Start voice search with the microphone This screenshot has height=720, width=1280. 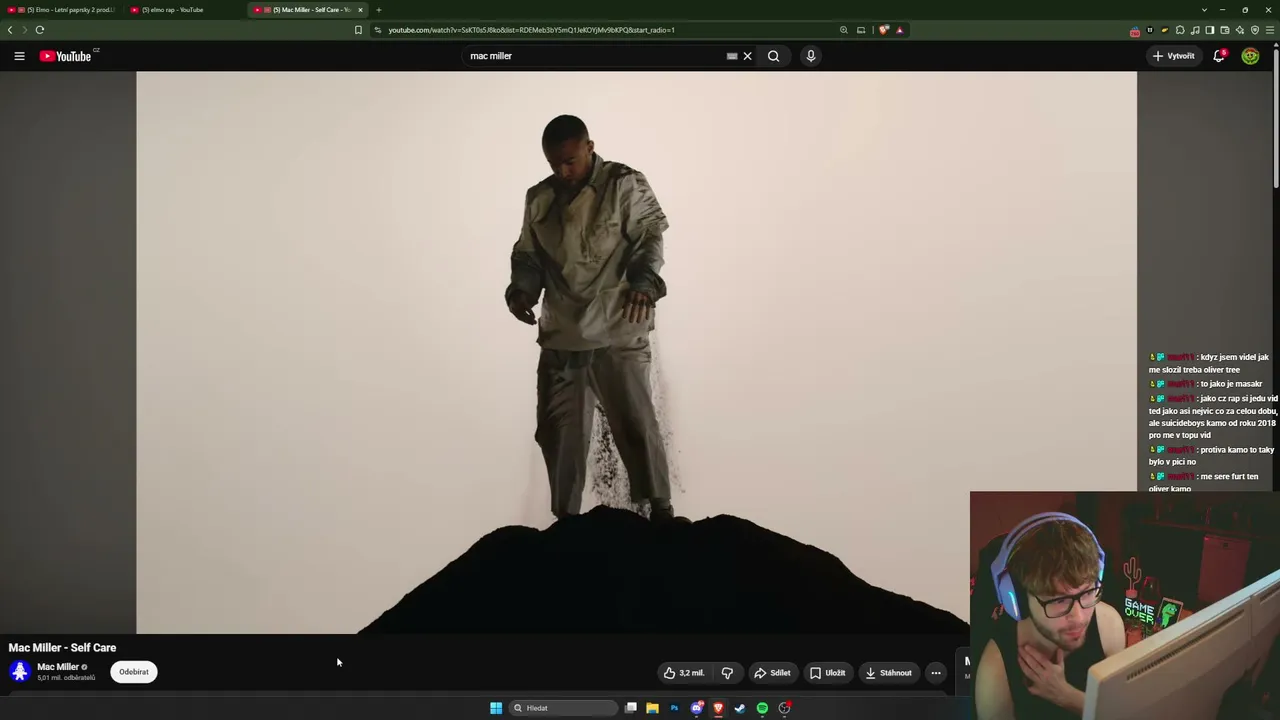point(811,56)
